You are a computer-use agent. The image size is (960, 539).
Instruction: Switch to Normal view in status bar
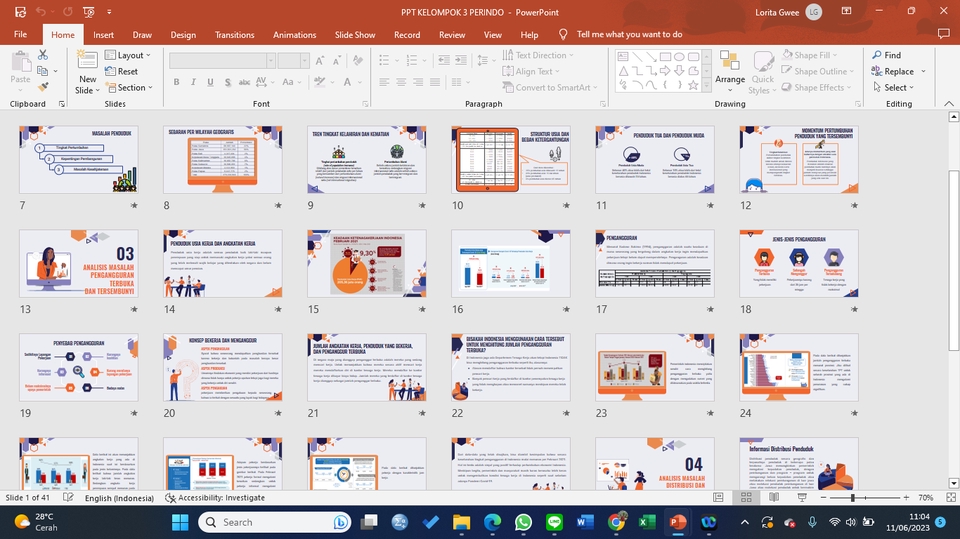coord(718,497)
